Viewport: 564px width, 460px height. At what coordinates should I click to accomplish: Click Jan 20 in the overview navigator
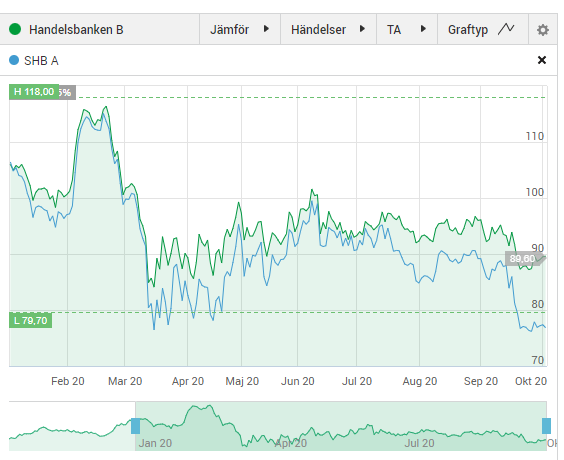[155, 443]
